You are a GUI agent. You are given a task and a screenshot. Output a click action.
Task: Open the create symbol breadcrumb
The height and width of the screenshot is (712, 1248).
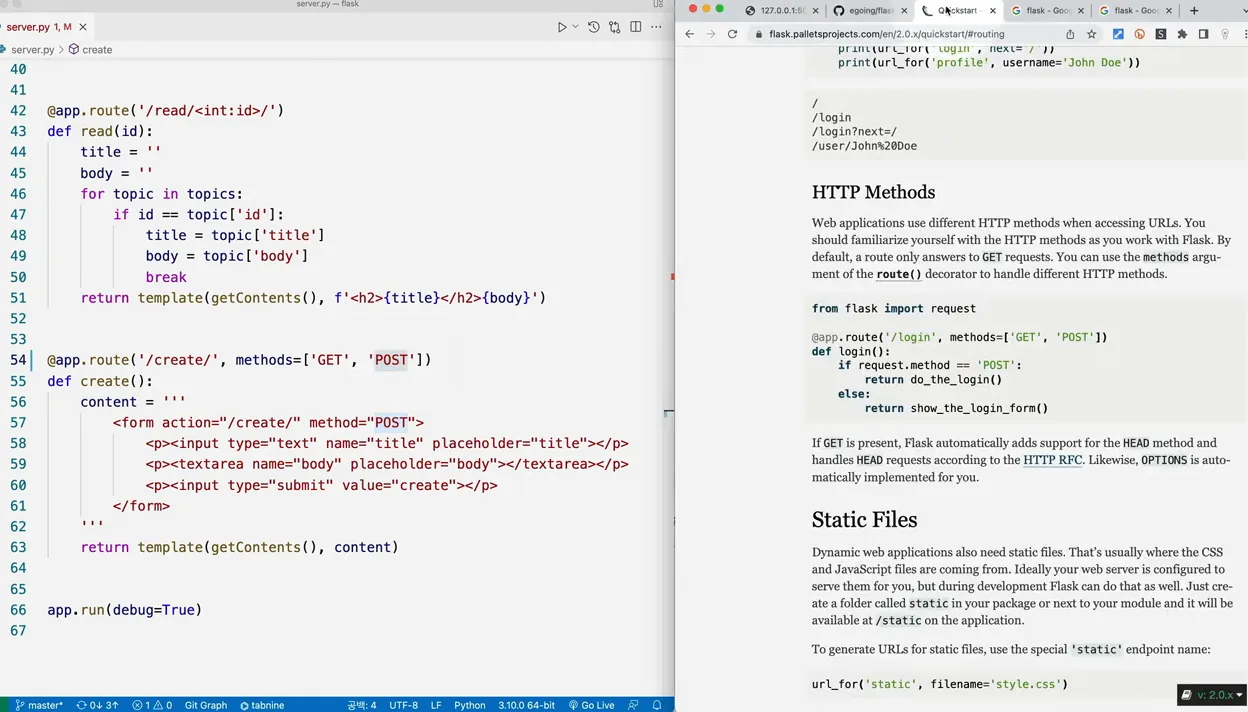coord(90,49)
